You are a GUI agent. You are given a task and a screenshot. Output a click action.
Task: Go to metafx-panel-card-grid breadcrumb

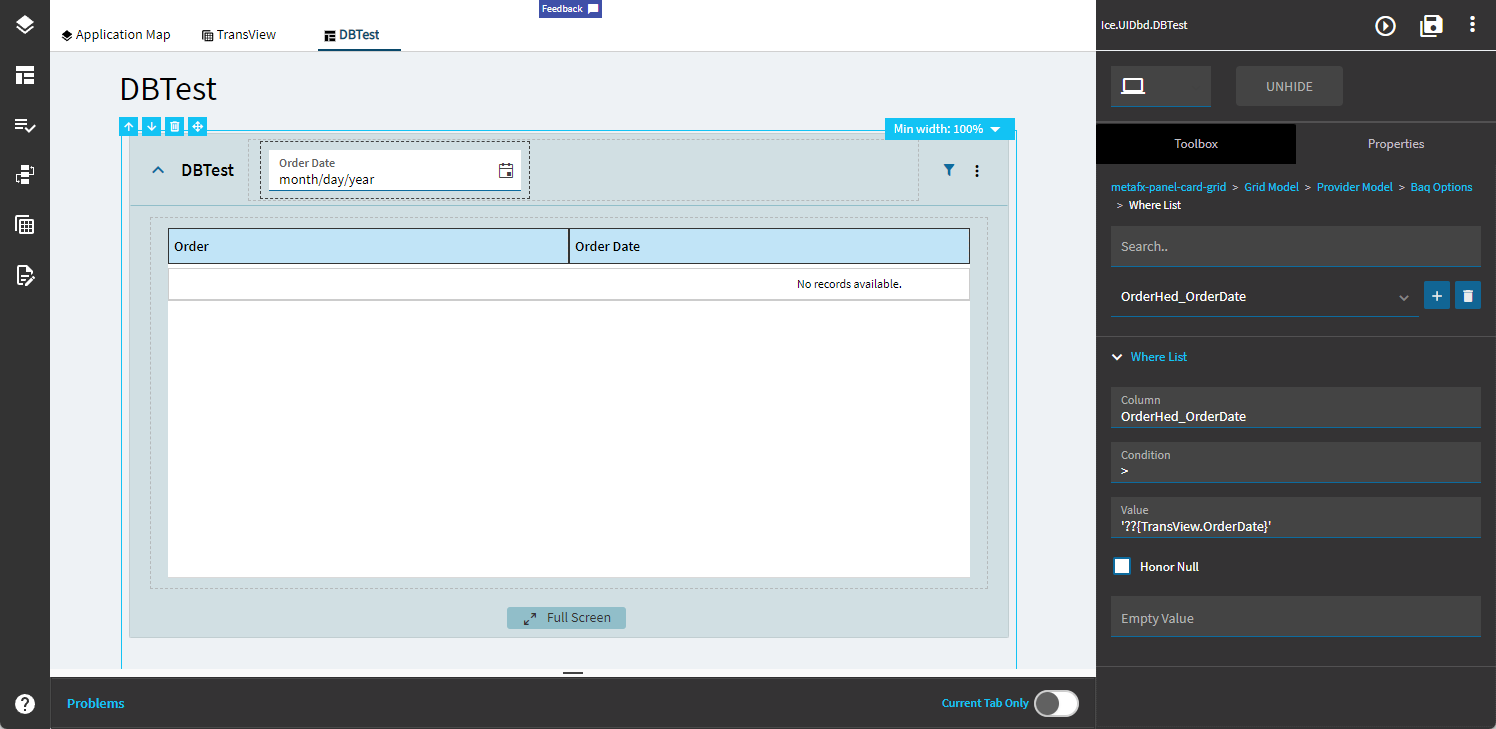pyautogui.click(x=1168, y=187)
